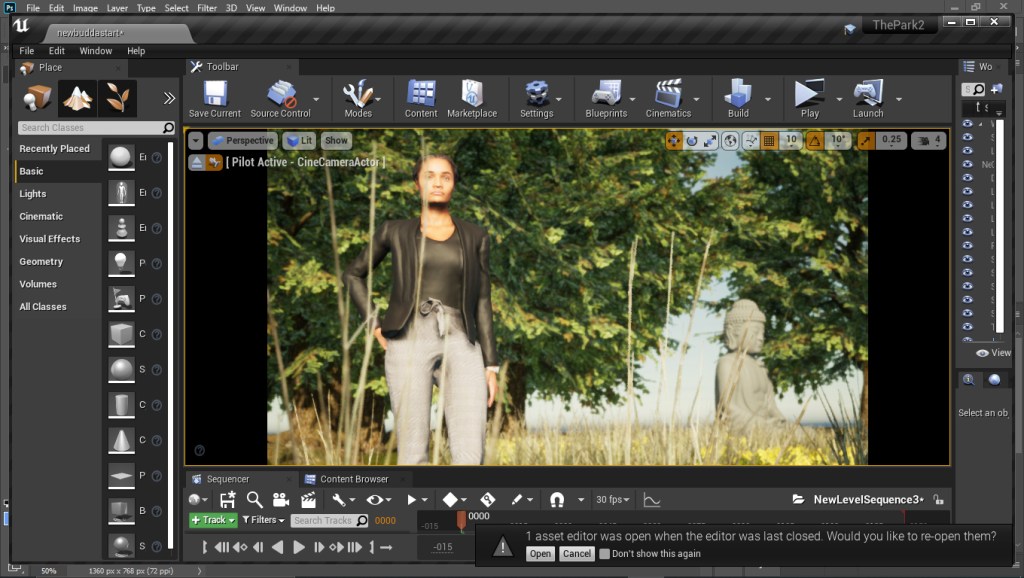Viewport: 1024px width, 578px height.
Task: Click the Sequencer timeline playhead marker
Action: [461, 519]
